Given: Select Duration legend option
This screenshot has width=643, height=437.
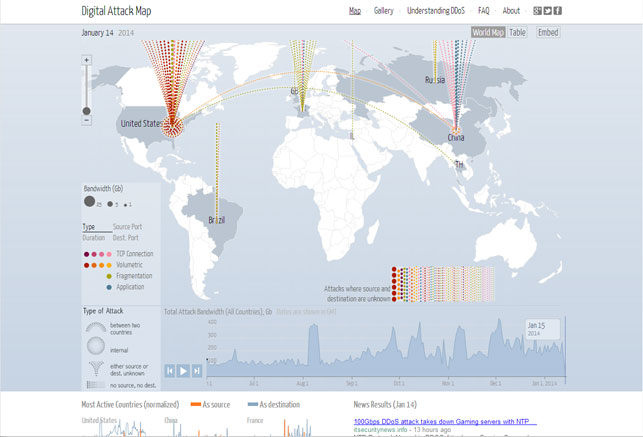Looking at the screenshot, I should [x=93, y=237].
